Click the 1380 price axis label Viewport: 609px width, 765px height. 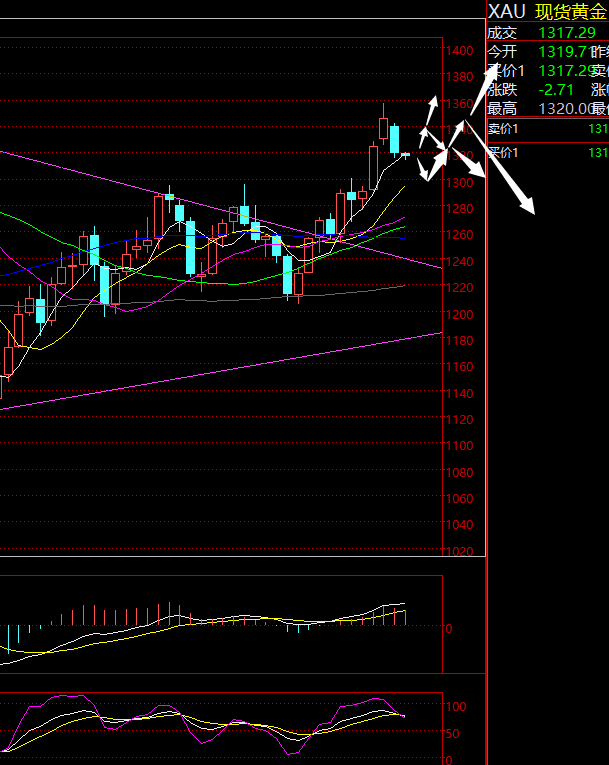click(460, 77)
